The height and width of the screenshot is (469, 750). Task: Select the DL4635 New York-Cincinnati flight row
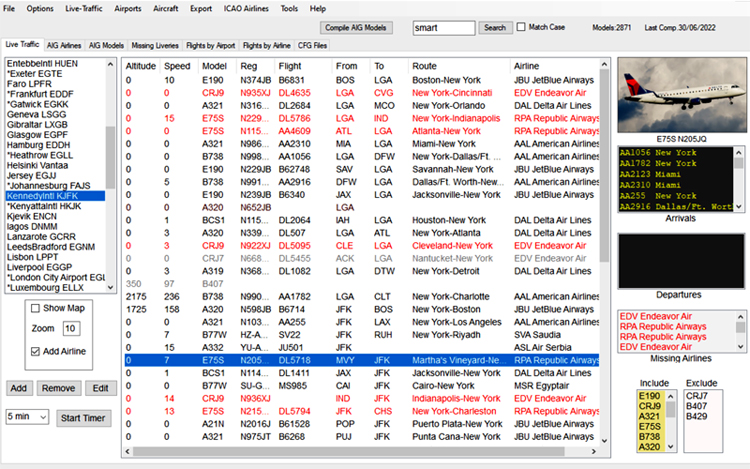coord(362,93)
